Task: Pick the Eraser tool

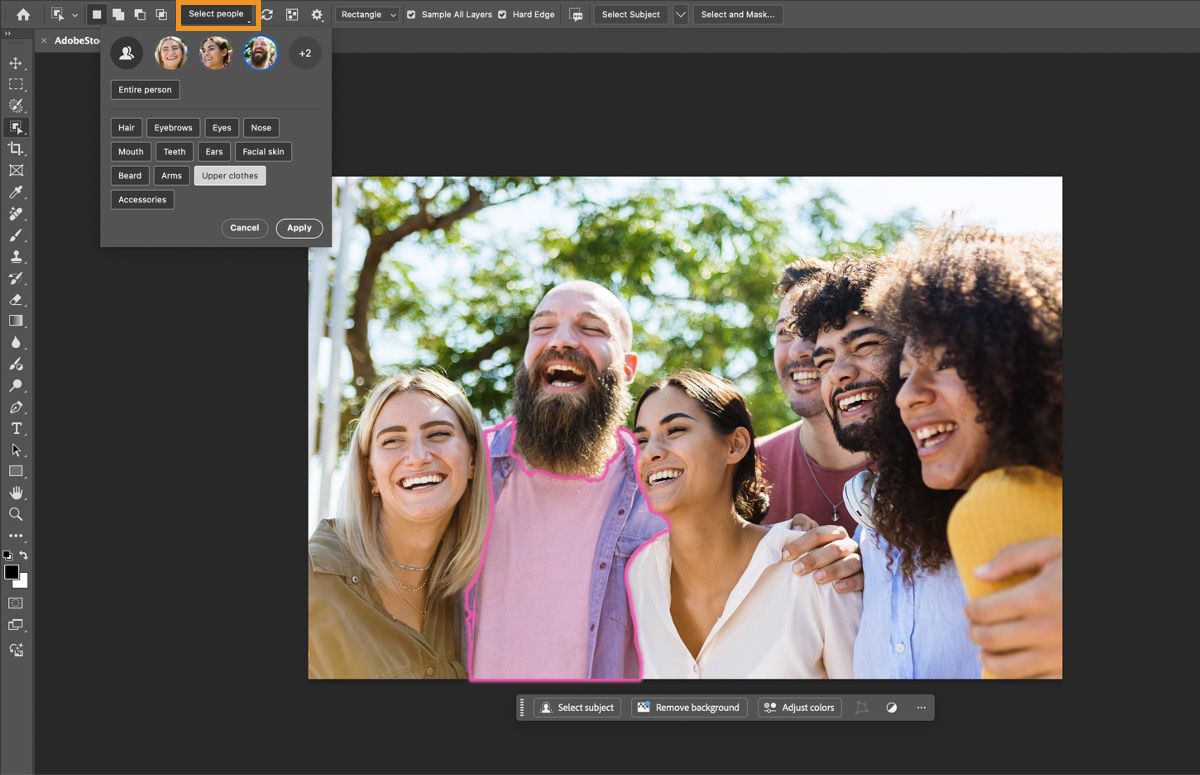Action: point(16,299)
